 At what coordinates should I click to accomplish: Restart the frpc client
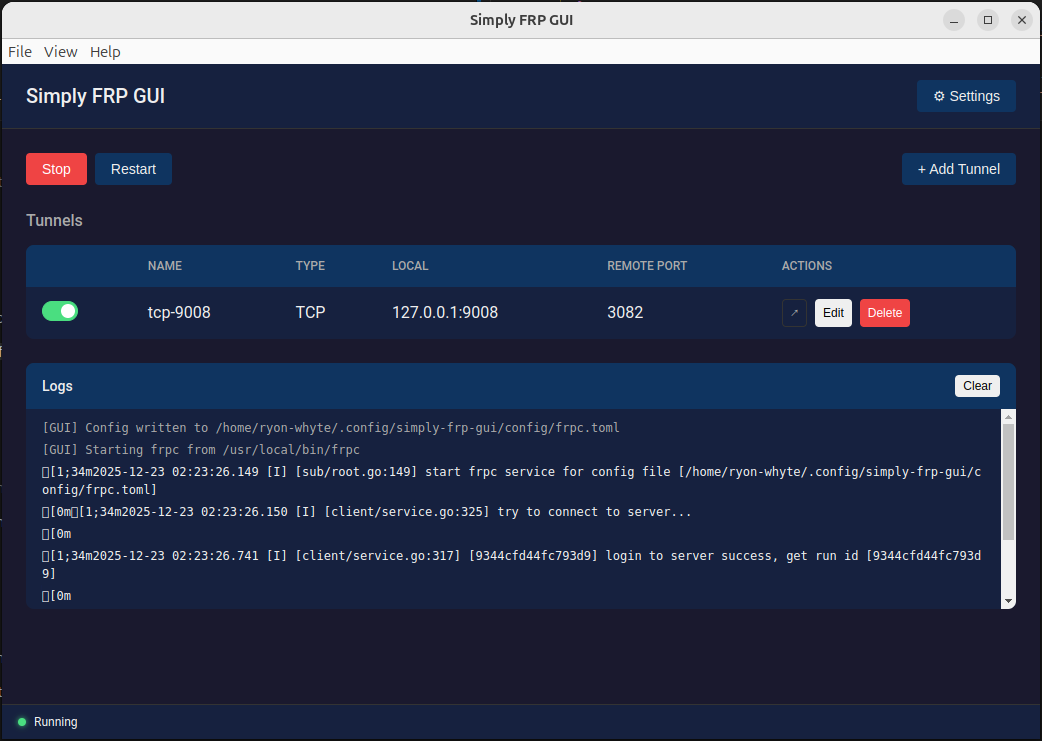click(132, 168)
